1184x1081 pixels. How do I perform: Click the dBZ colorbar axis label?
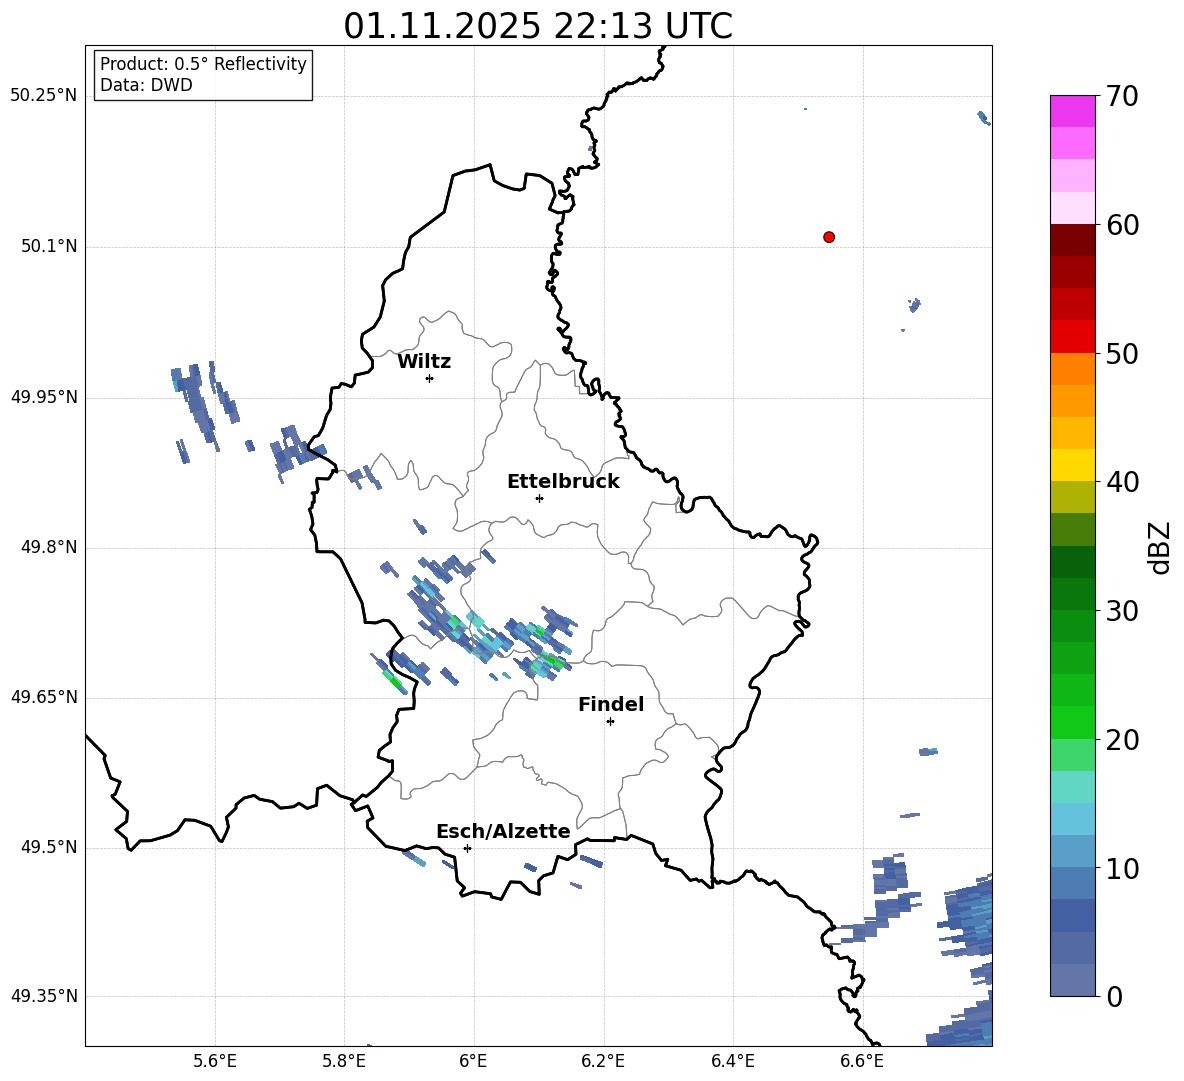pyautogui.click(x=1158, y=548)
